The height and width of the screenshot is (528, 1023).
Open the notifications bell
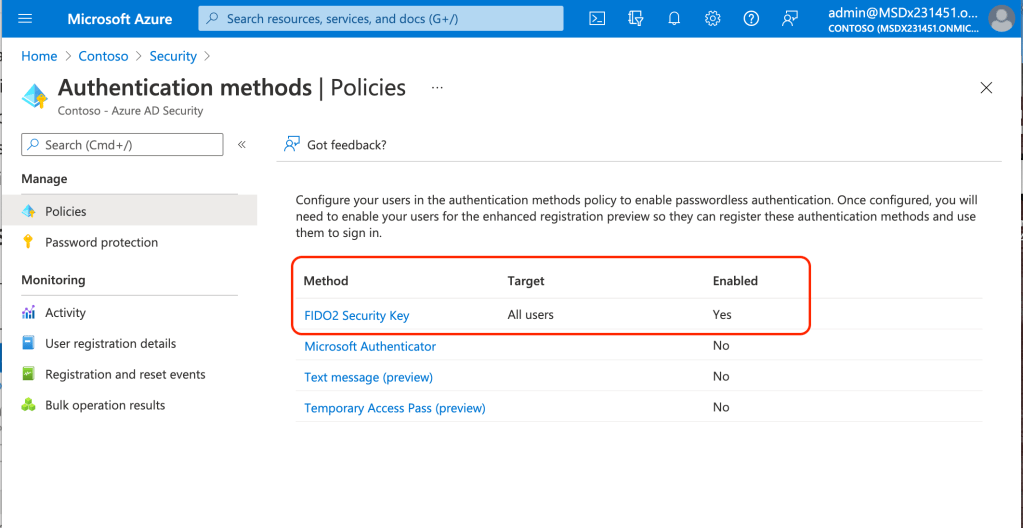tap(674, 18)
